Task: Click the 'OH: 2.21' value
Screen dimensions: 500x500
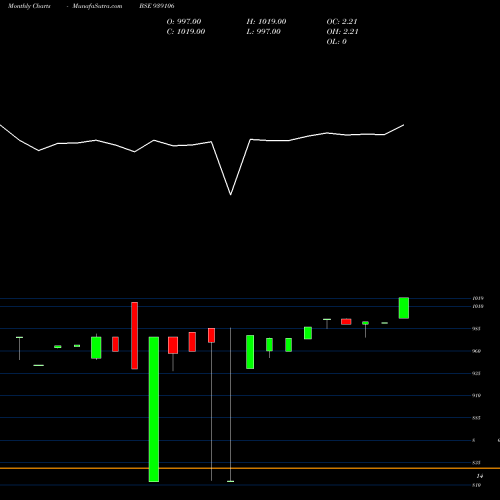Action: [x=342, y=31]
